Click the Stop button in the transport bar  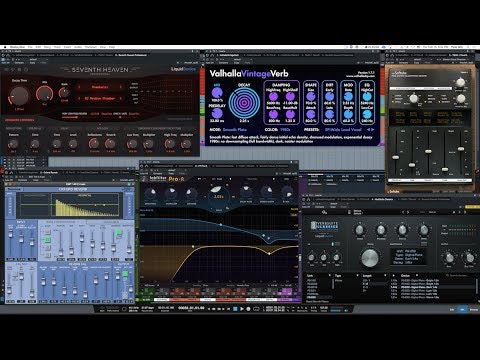(235, 309)
